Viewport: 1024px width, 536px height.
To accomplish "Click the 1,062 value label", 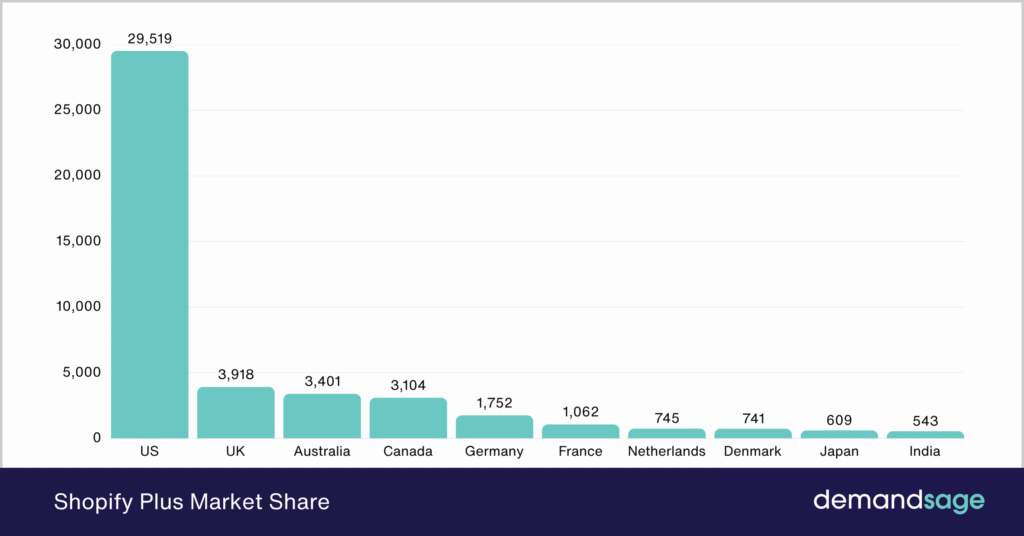I will coord(581,412).
